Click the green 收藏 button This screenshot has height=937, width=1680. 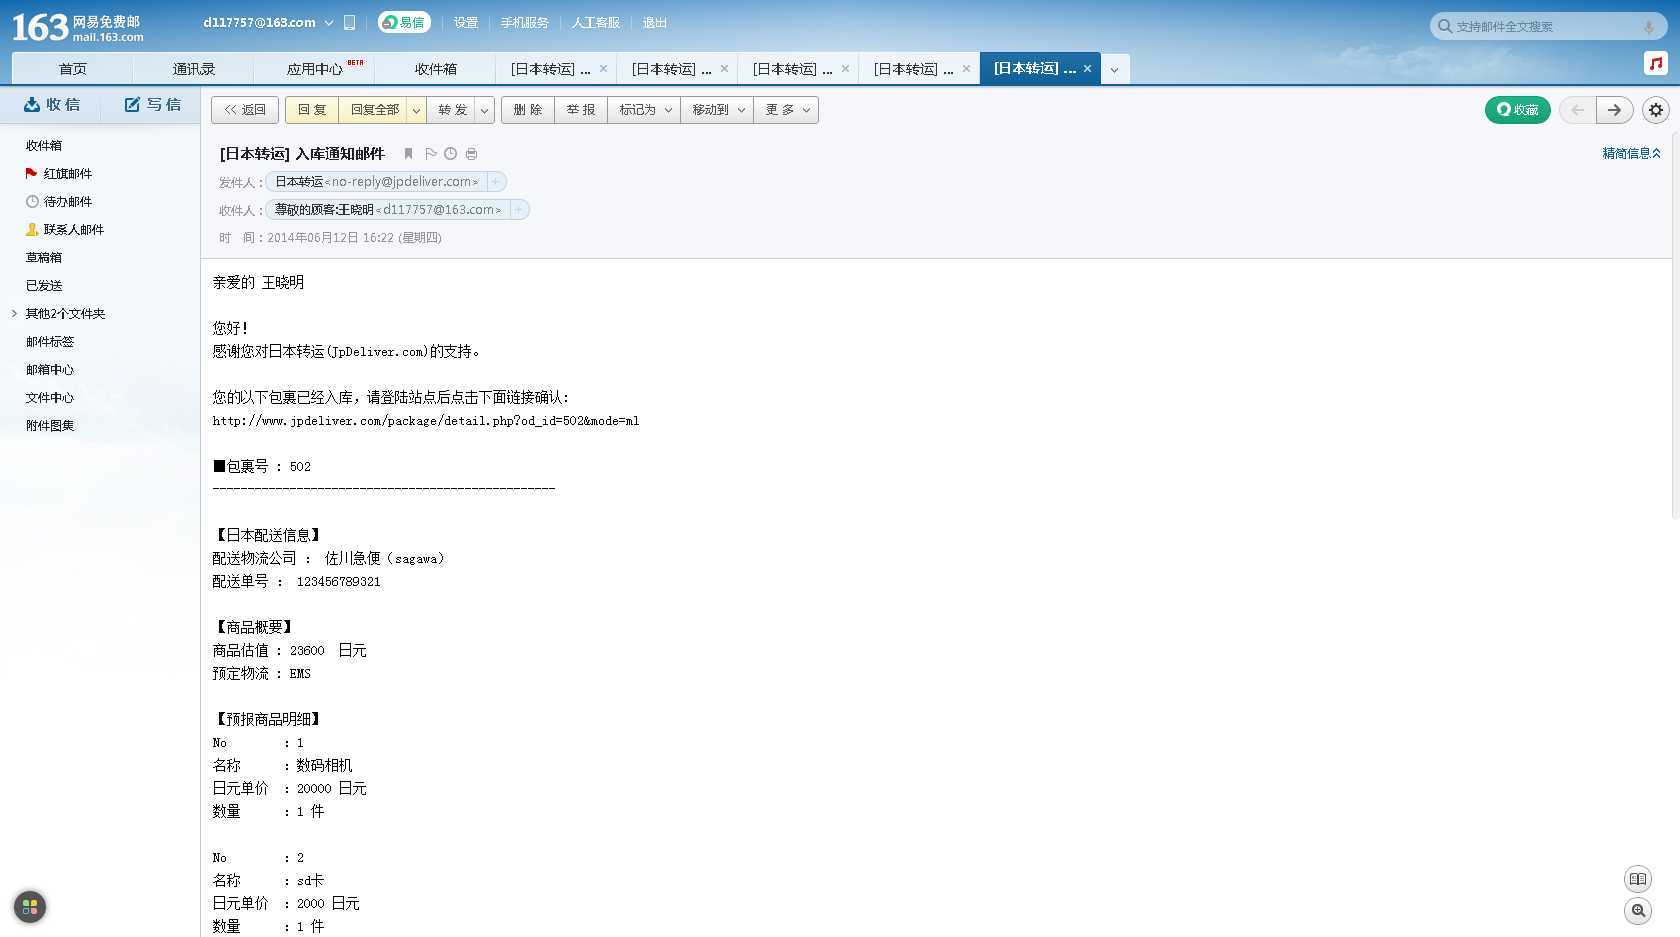(1517, 110)
